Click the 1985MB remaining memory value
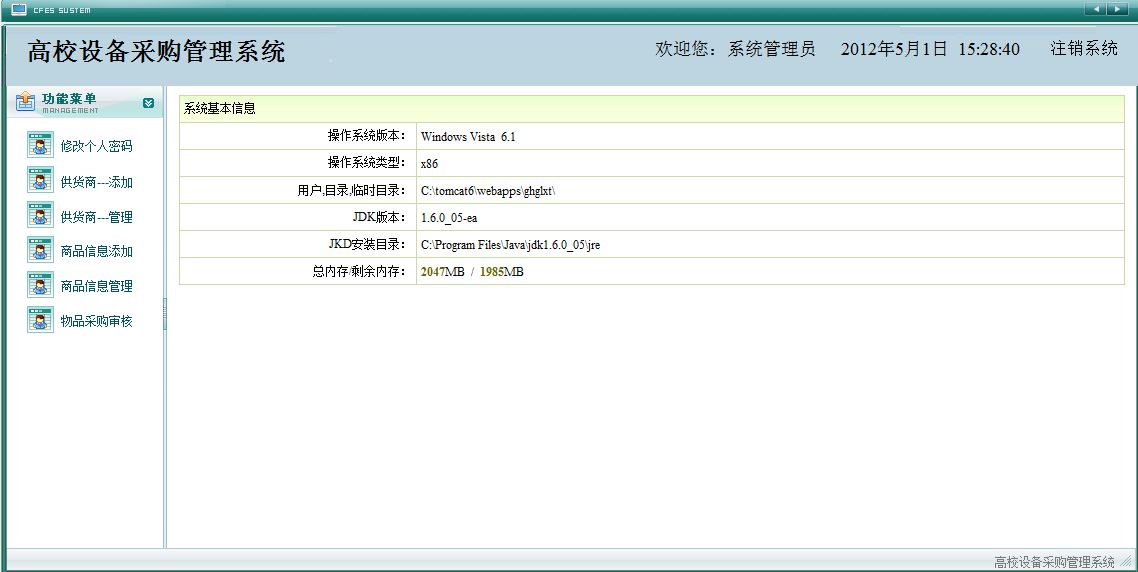Image resolution: width=1138 pixels, height=572 pixels. 502,272
